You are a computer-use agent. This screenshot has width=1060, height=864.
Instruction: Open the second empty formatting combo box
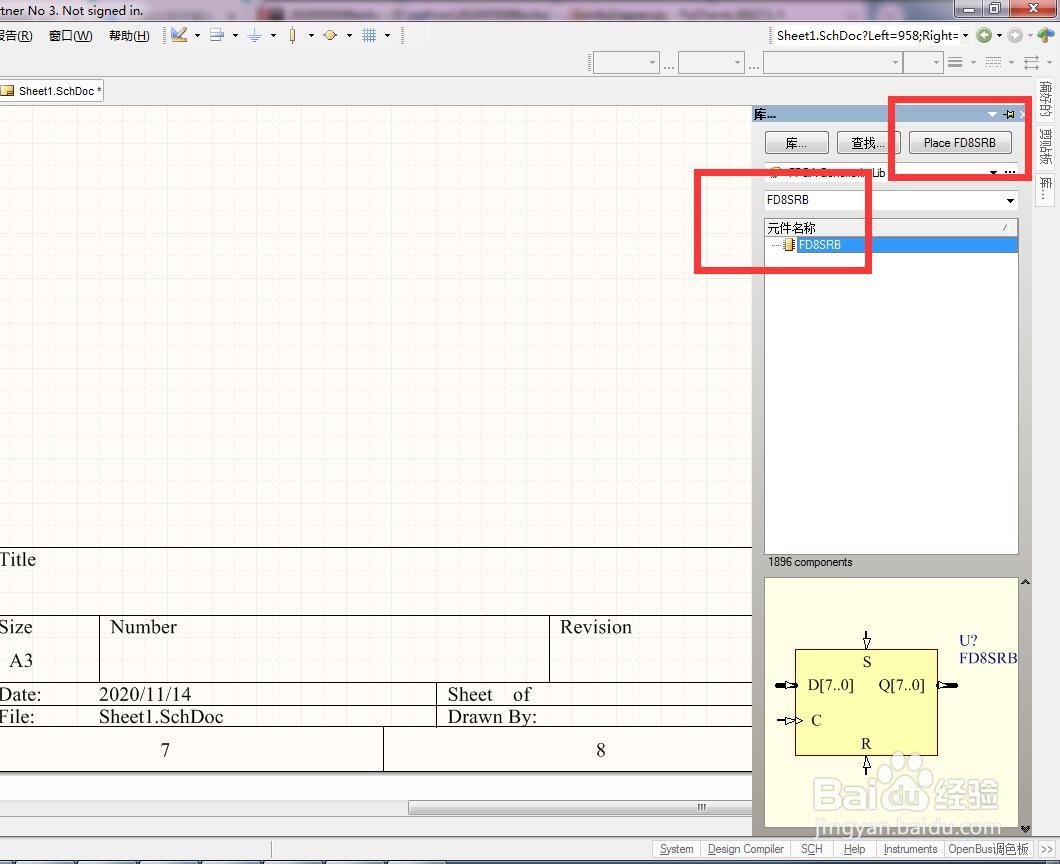(711, 62)
